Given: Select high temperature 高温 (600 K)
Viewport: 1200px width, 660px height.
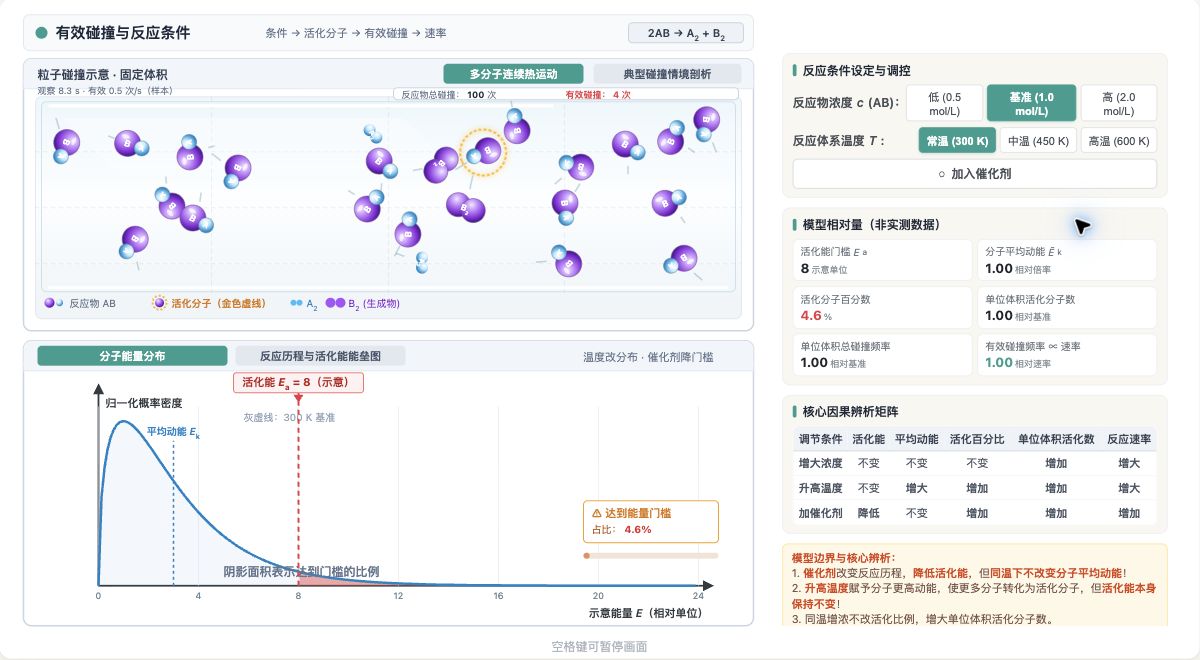Looking at the screenshot, I should click(1118, 141).
